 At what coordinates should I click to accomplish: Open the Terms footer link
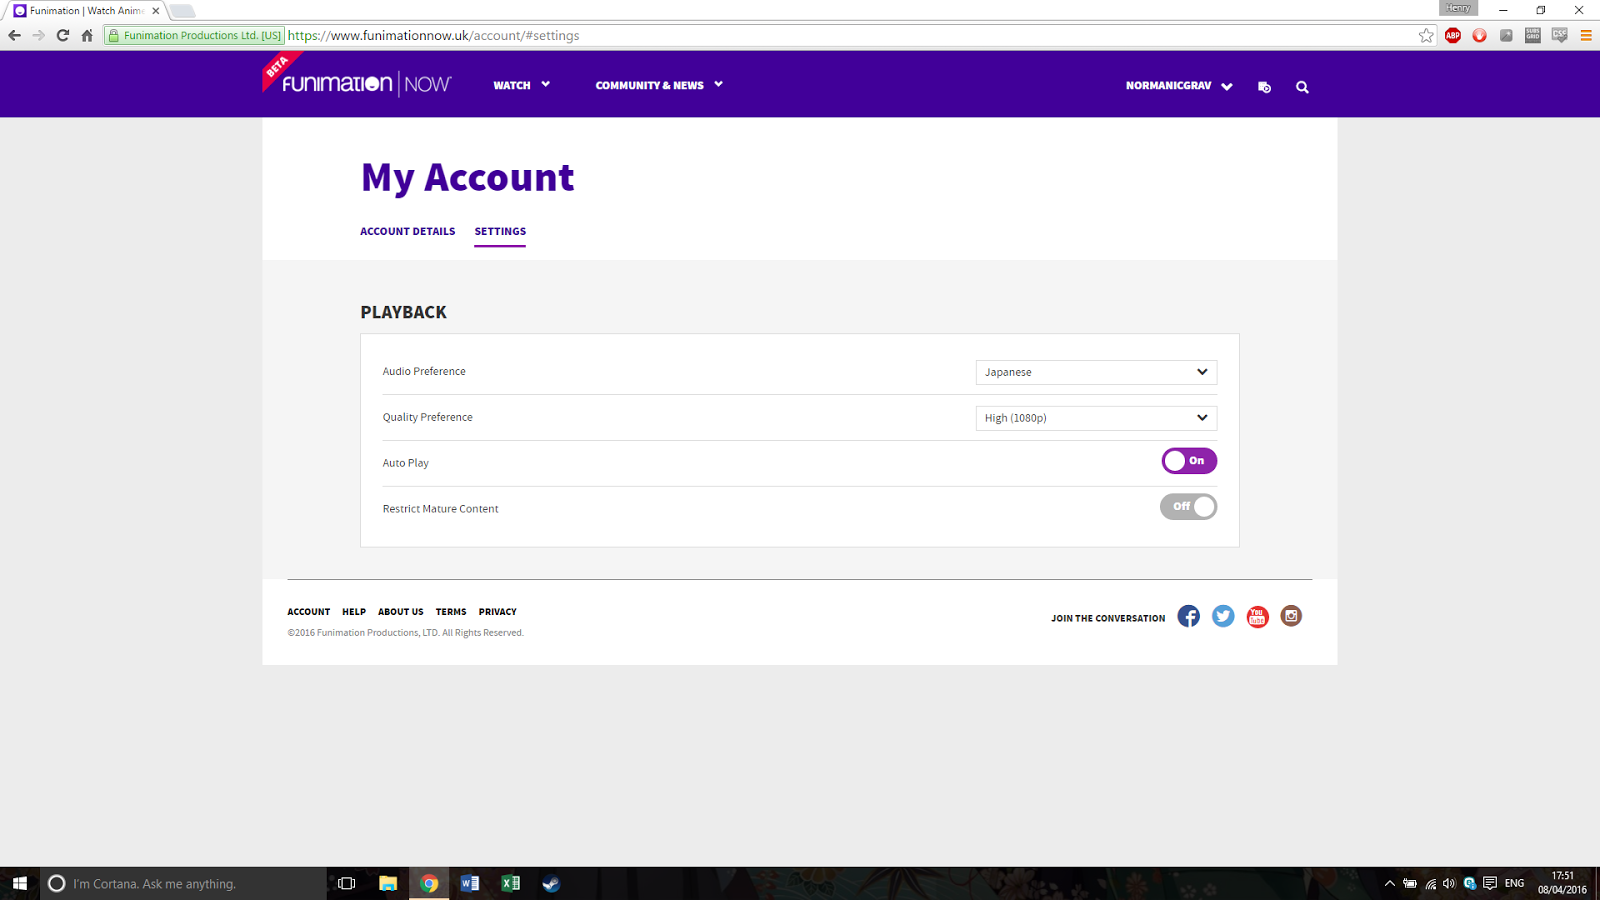pyautogui.click(x=451, y=612)
